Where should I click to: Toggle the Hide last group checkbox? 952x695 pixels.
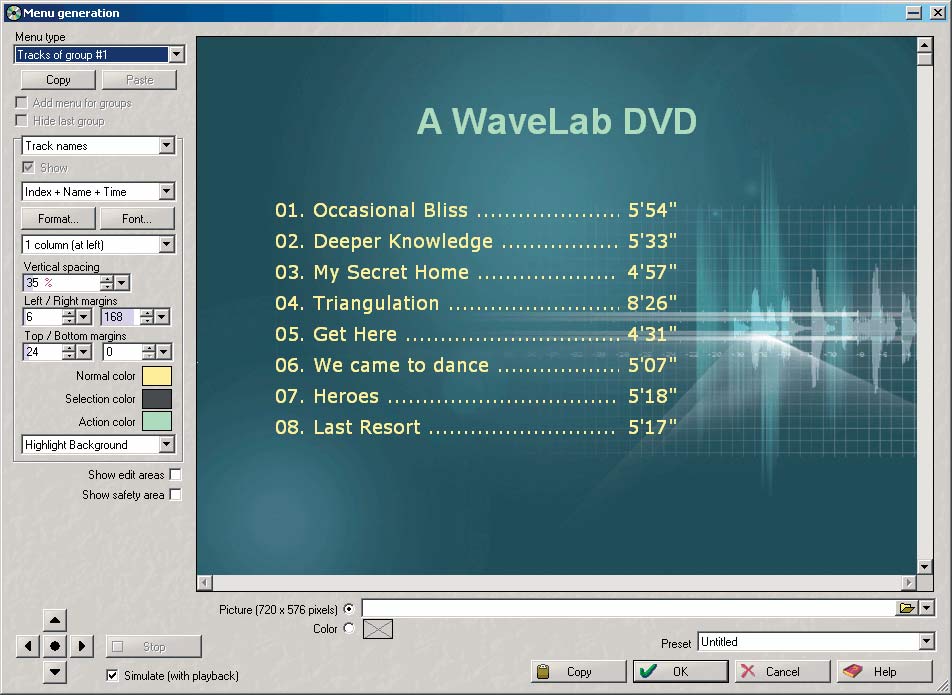point(22,121)
